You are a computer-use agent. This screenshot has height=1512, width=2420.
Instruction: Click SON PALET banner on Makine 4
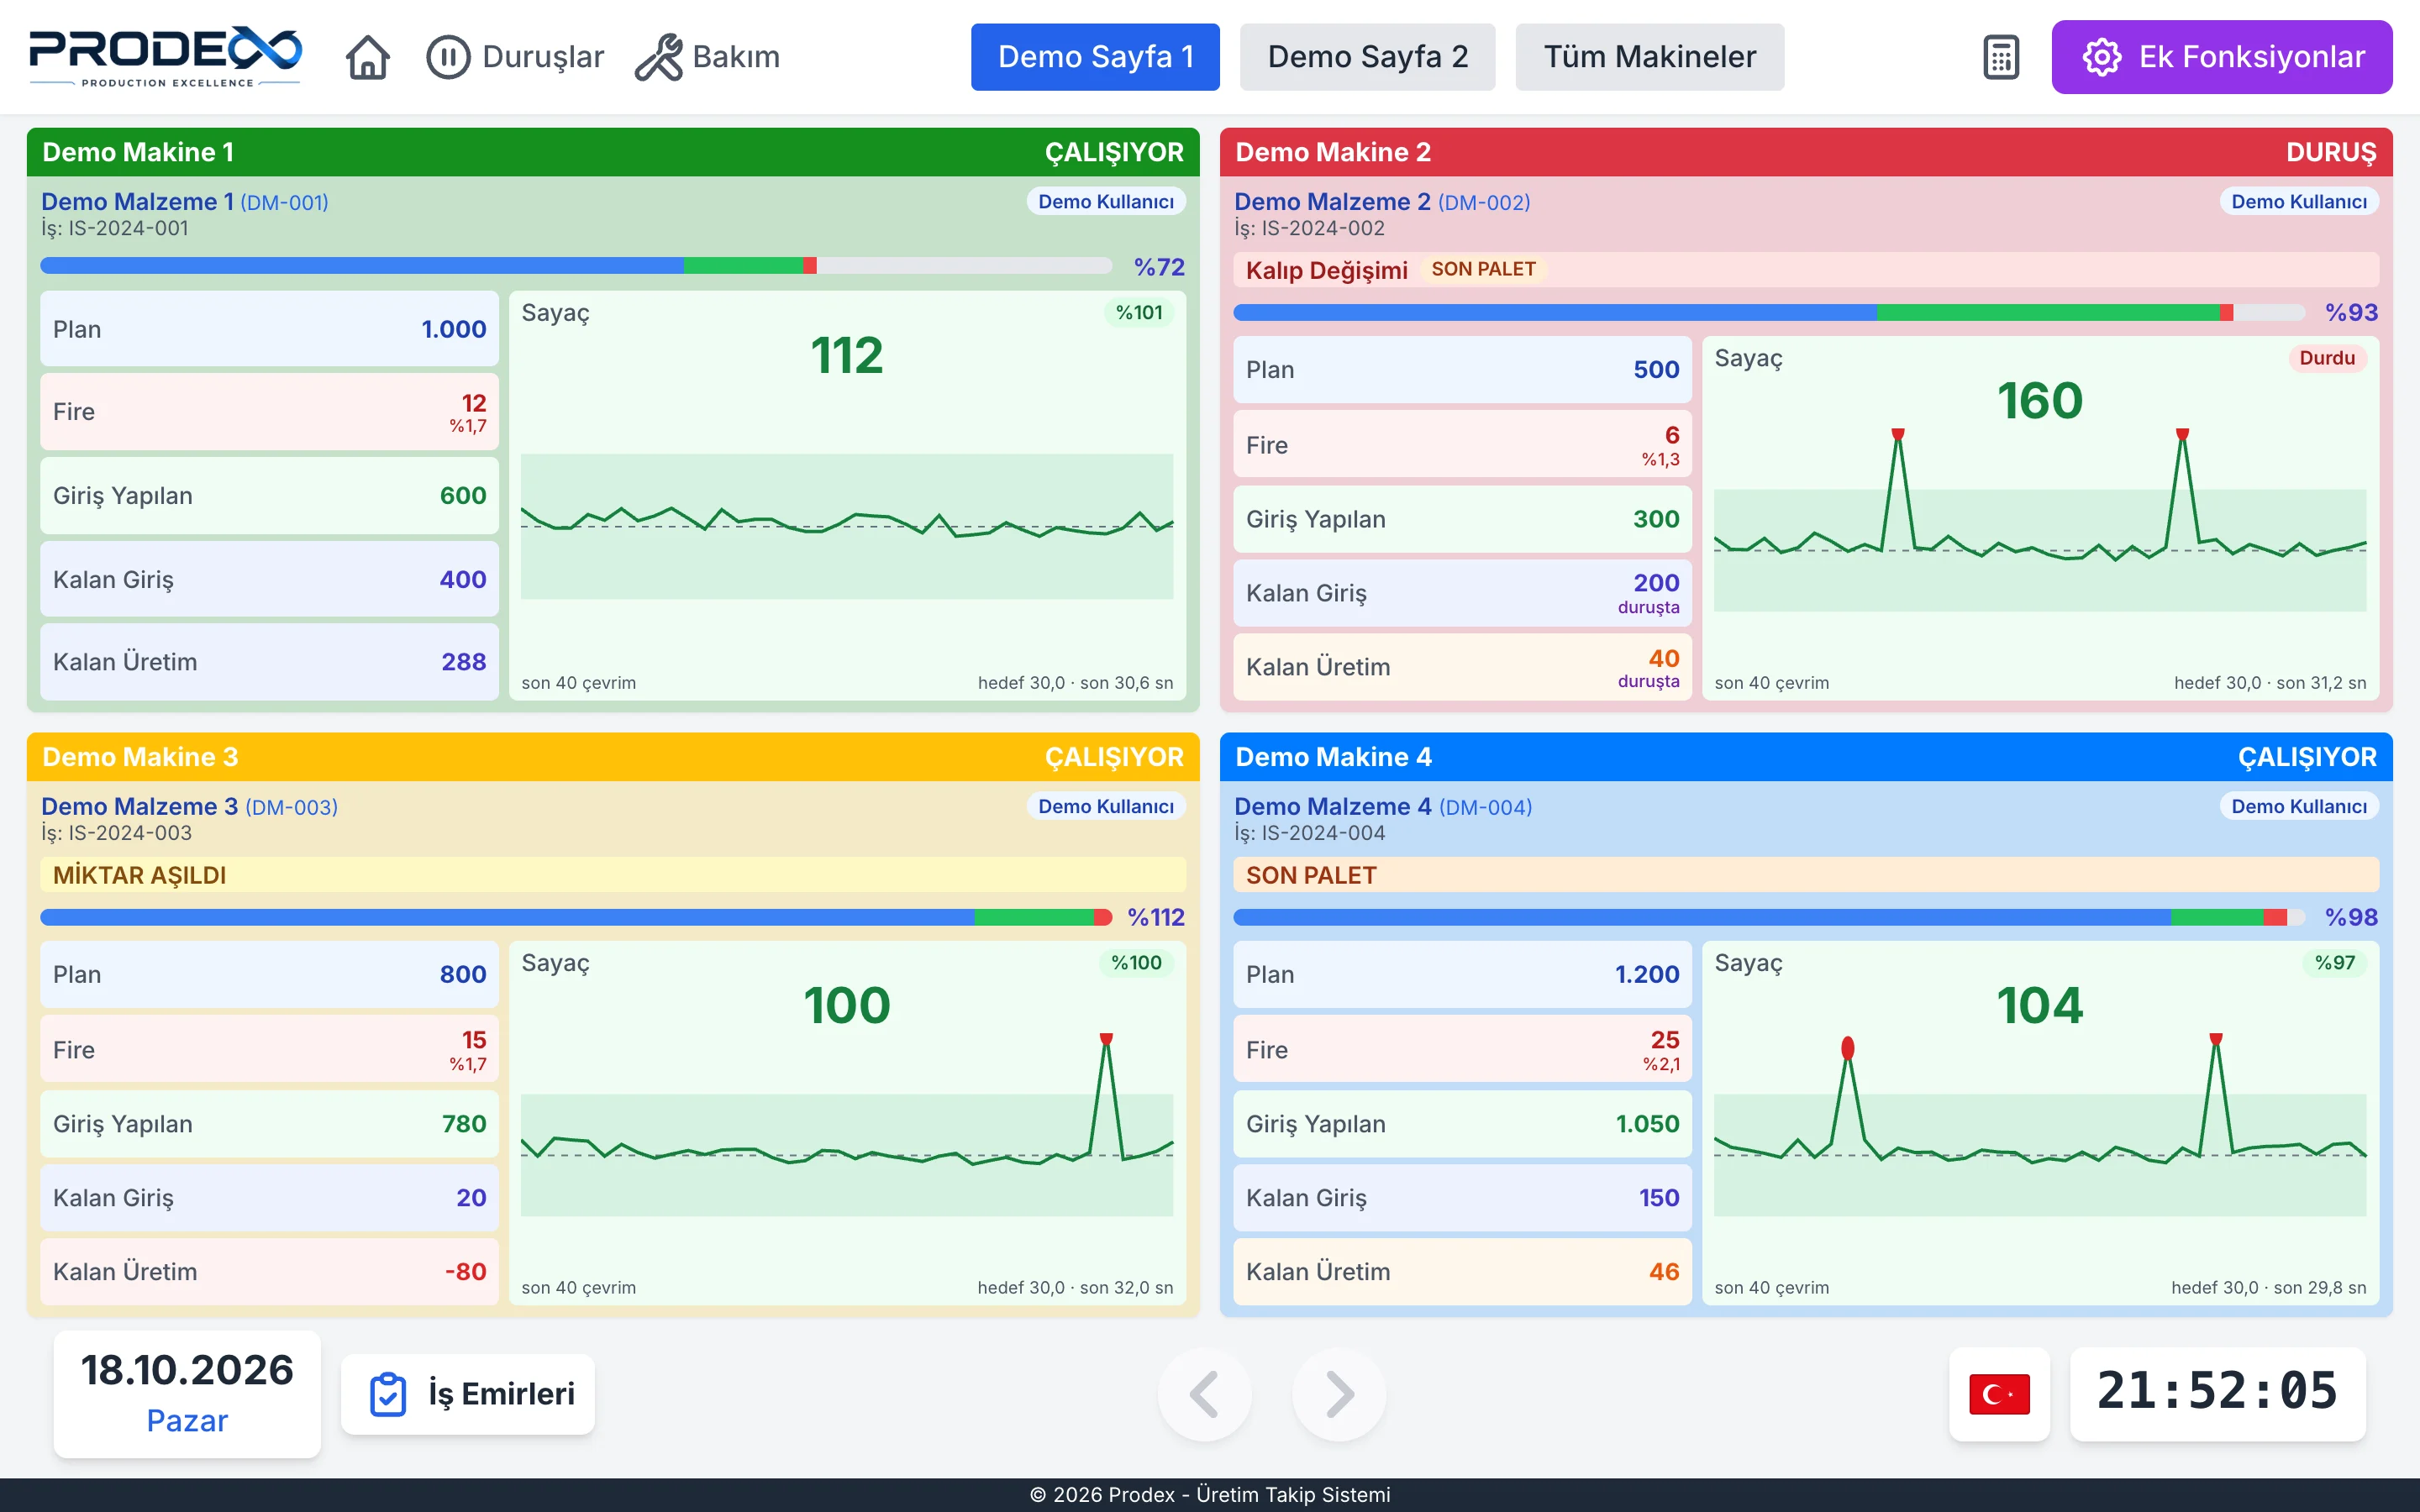(1806, 875)
